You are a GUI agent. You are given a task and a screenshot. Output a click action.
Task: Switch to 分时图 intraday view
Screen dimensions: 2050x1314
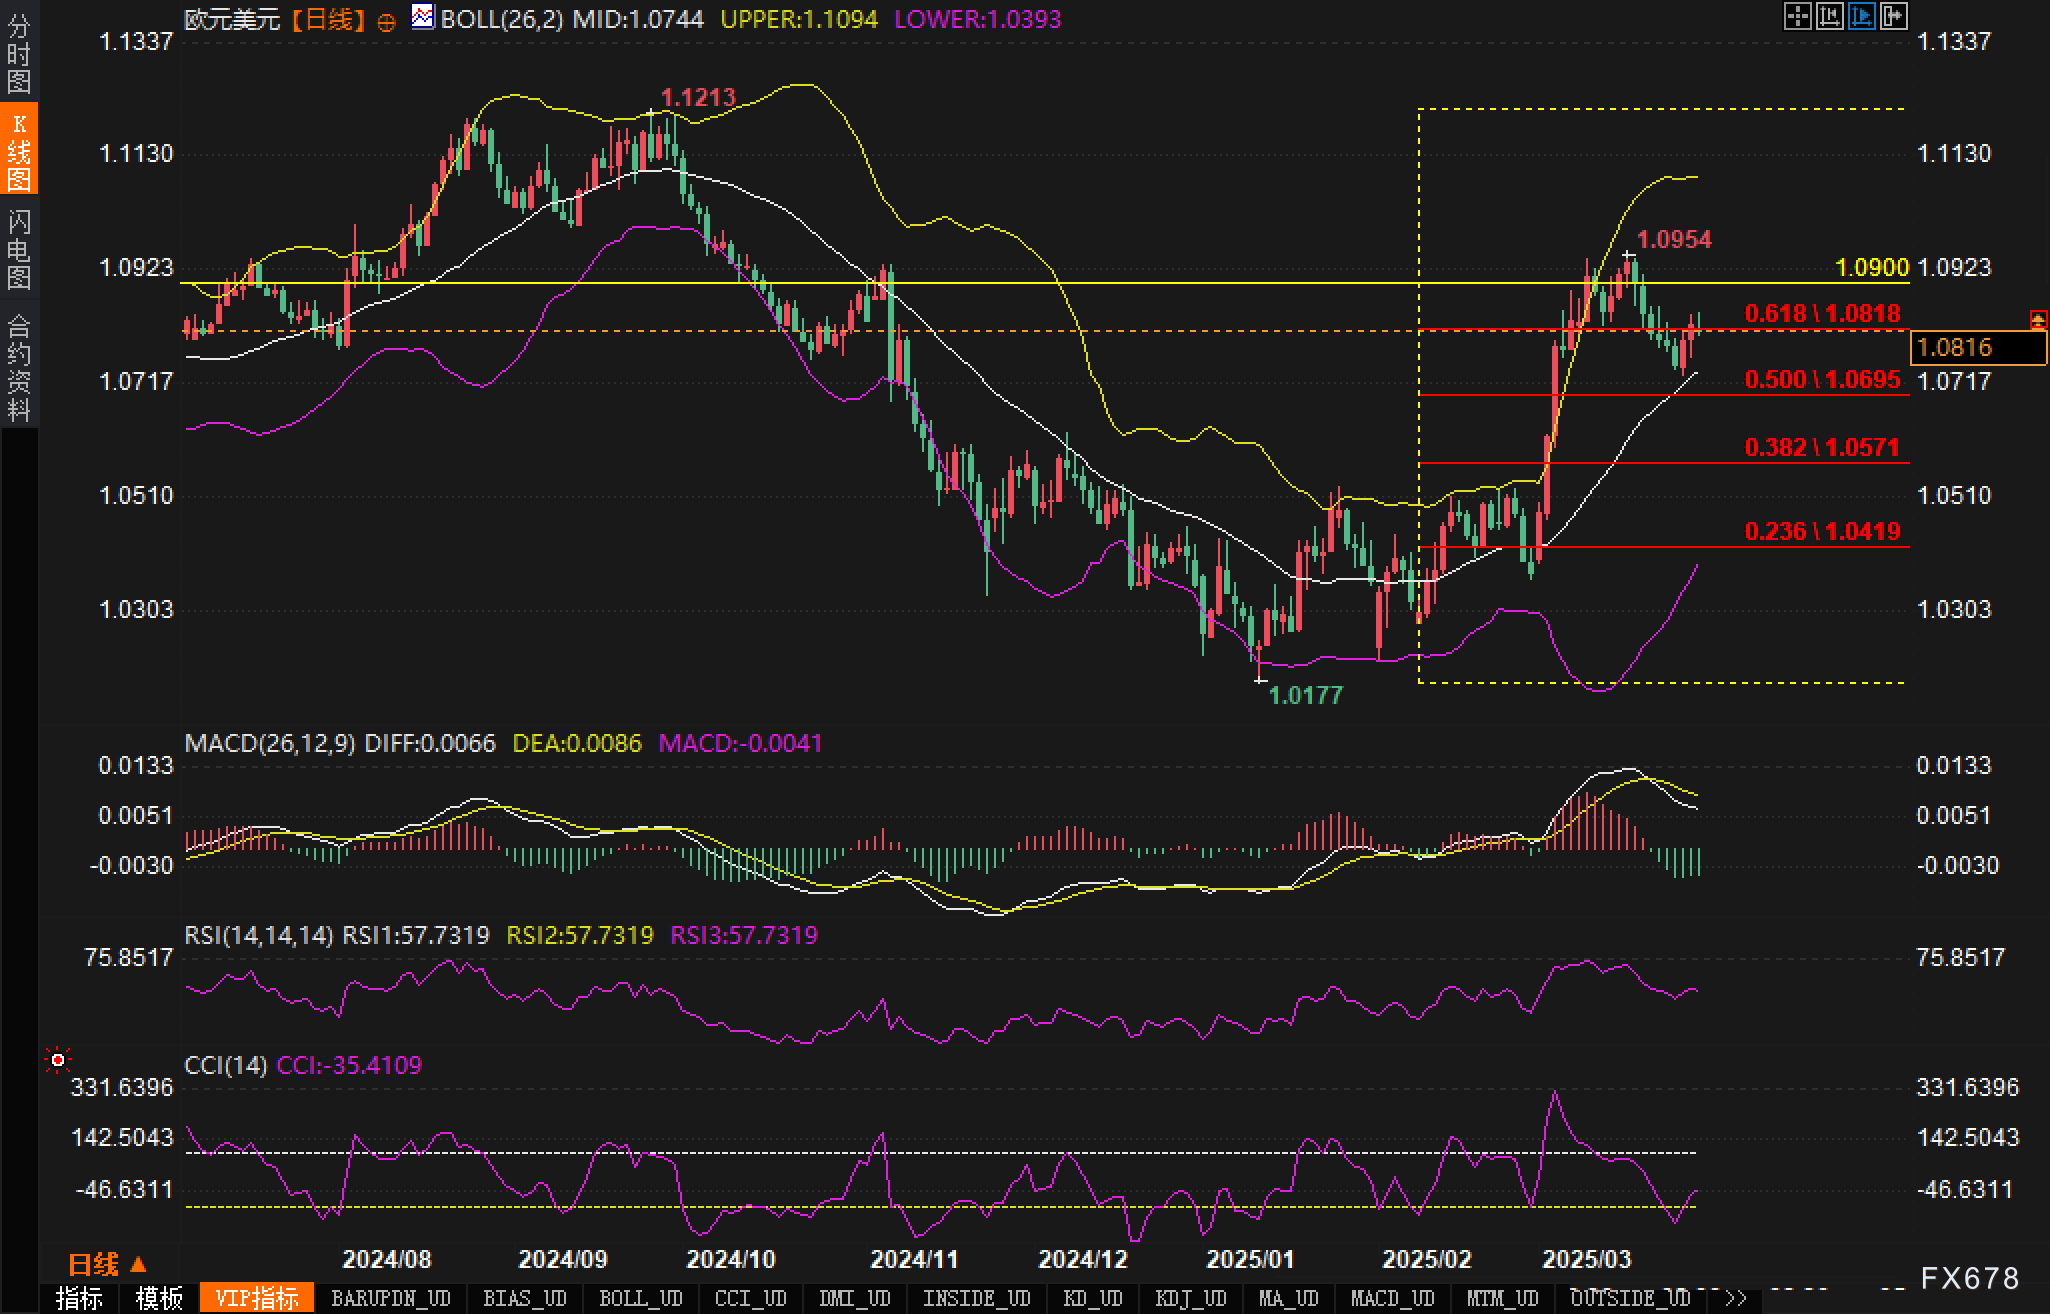pyautogui.click(x=19, y=54)
